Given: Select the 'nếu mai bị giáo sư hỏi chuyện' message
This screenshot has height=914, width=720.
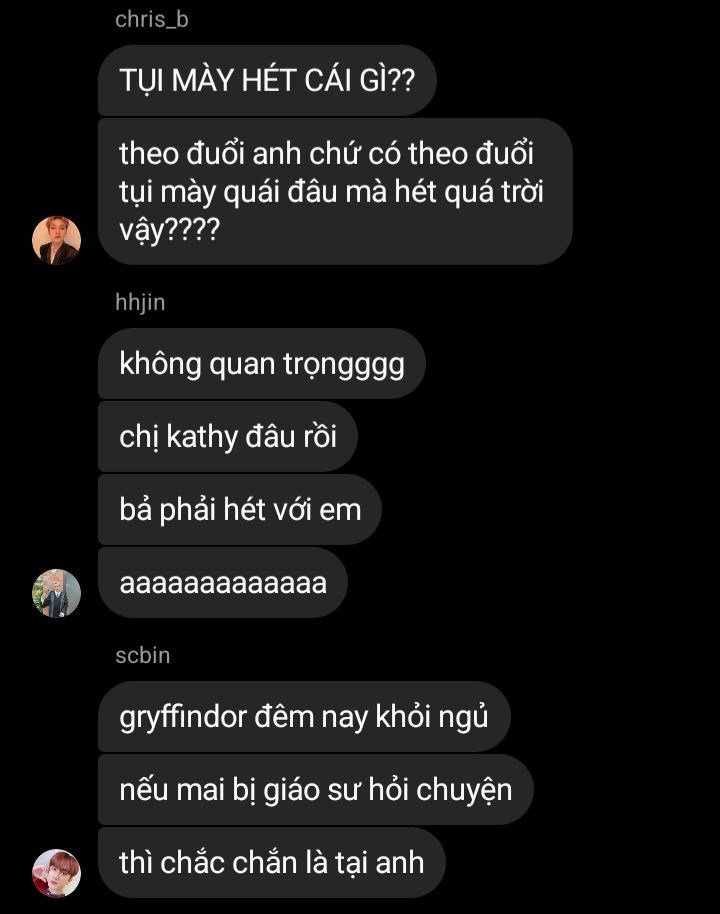Looking at the screenshot, I should point(315,789).
